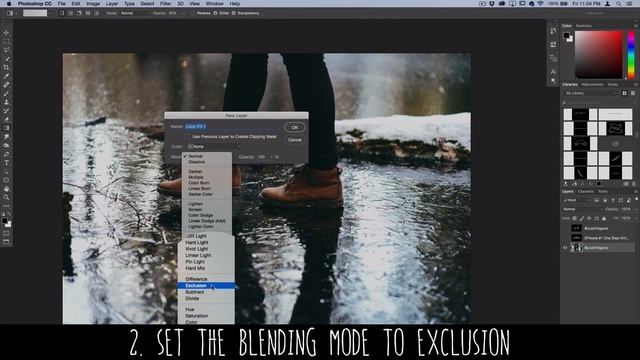The width and height of the screenshot is (640, 360).
Task: Select the Horizontal Type tool
Action: click(x=6, y=162)
